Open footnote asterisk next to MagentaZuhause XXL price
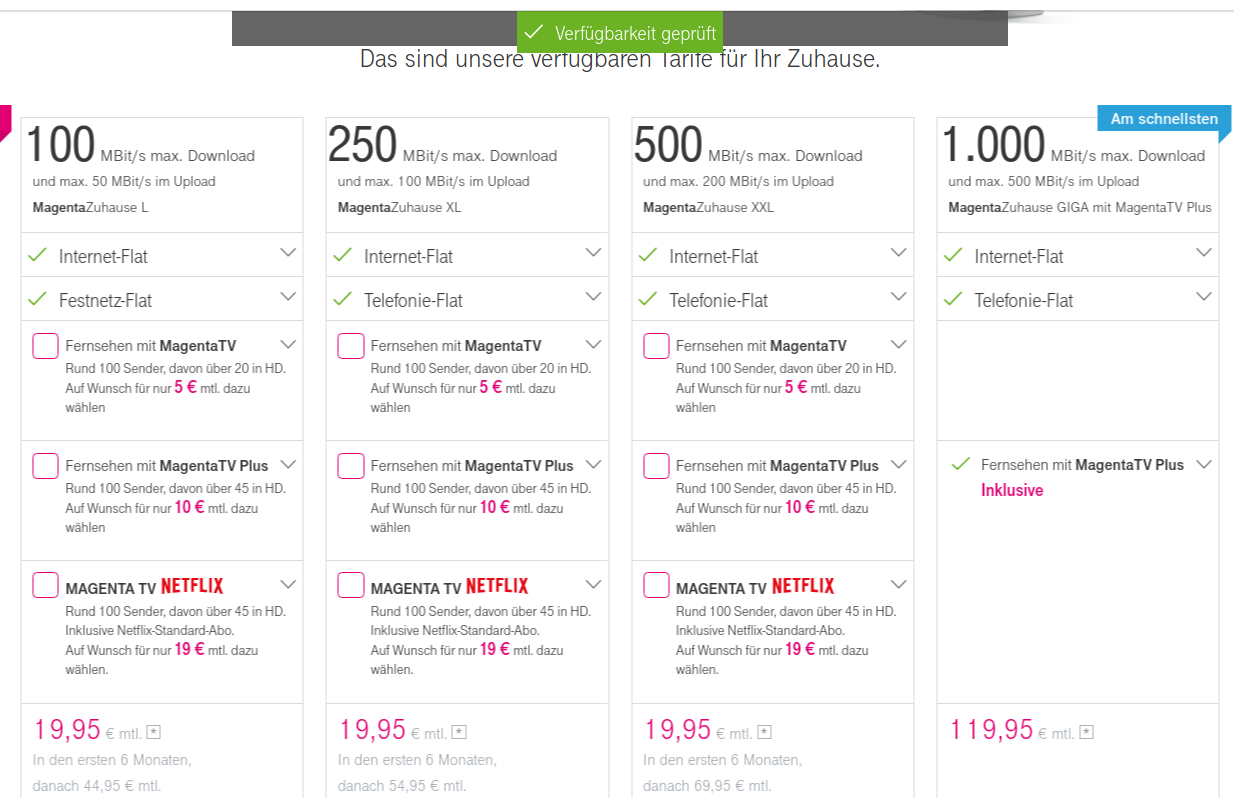This screenshot has width=1234, height=798. (764, 732)
